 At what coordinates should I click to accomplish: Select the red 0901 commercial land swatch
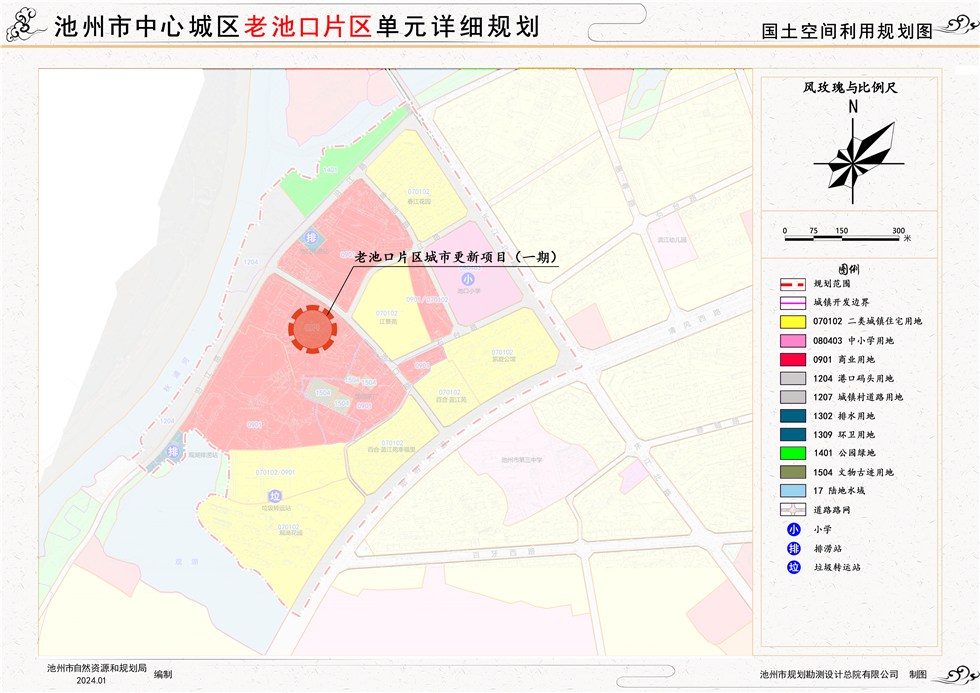pos(794,359)
